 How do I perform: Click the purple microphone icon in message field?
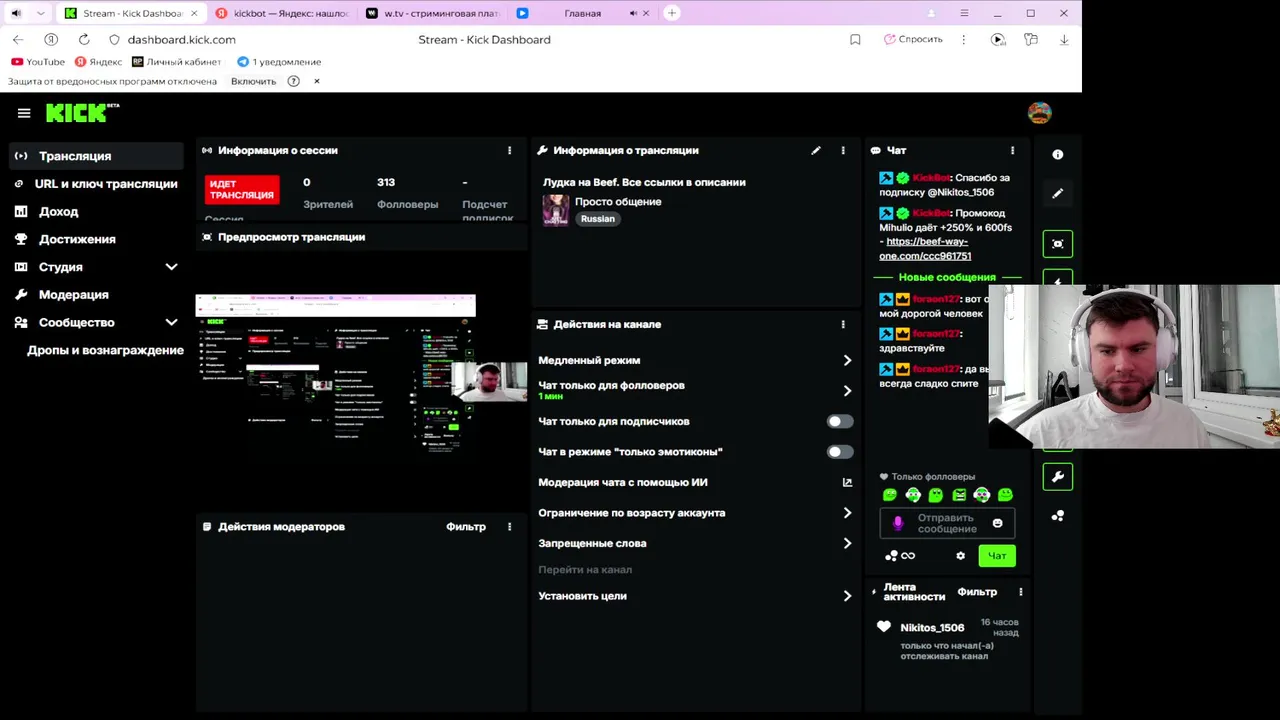tap(898, 523)
